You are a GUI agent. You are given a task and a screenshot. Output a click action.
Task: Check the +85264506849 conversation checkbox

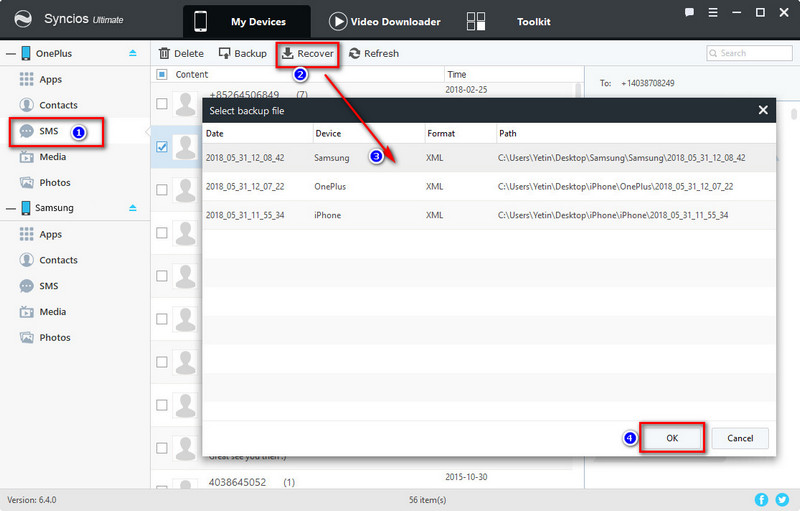[x=162, y=104]
